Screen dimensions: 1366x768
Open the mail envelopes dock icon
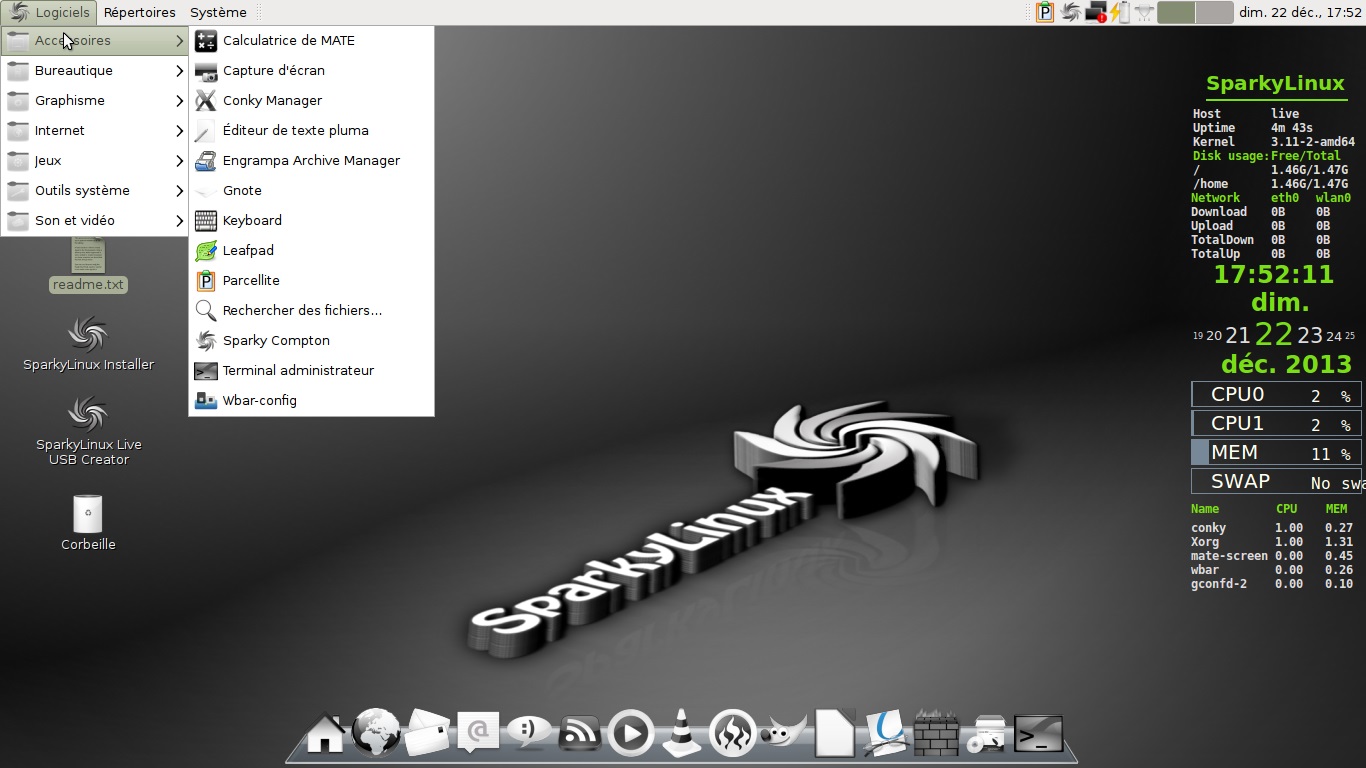click(x=427, y=733)
